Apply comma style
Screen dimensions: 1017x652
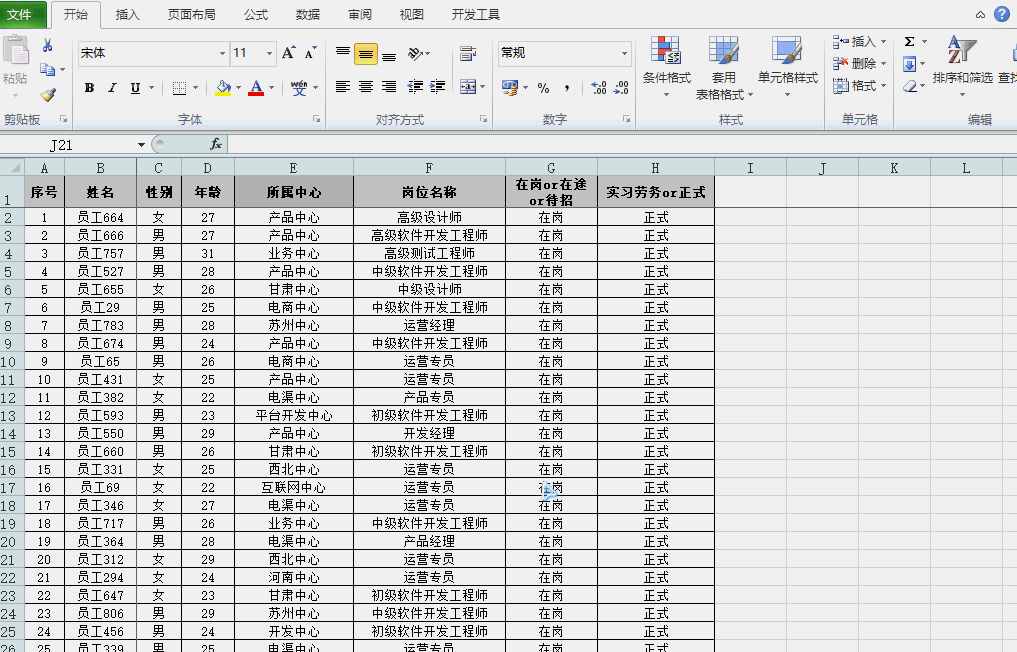567,88
